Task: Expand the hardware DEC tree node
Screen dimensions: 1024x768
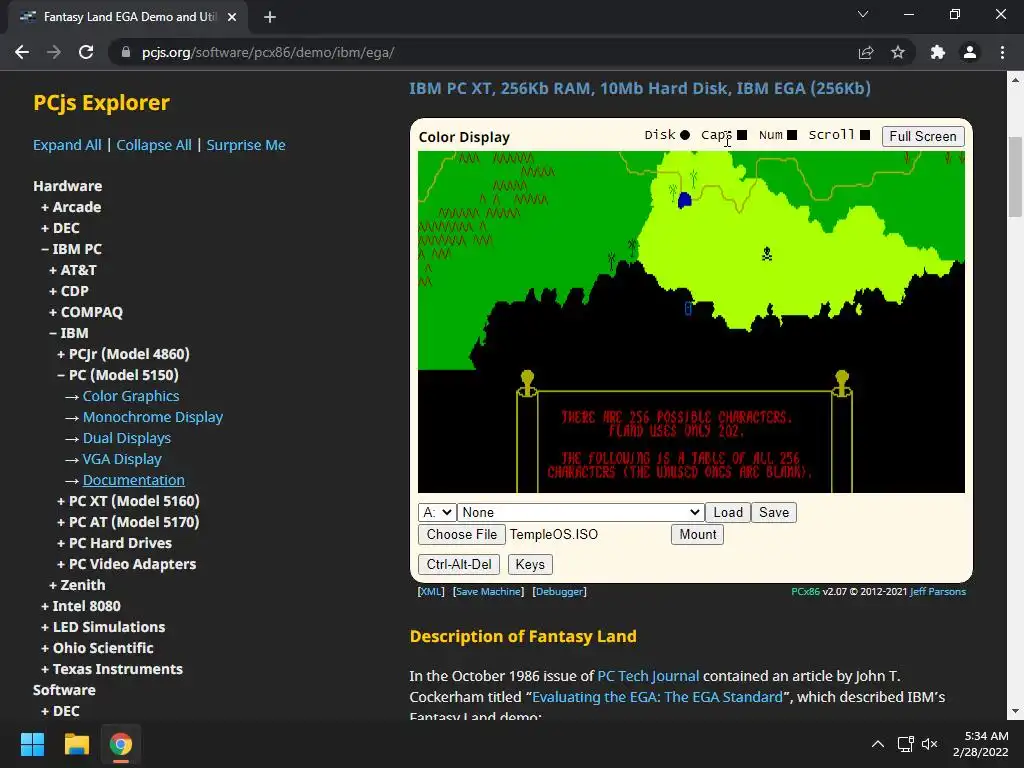Action: 60,228
